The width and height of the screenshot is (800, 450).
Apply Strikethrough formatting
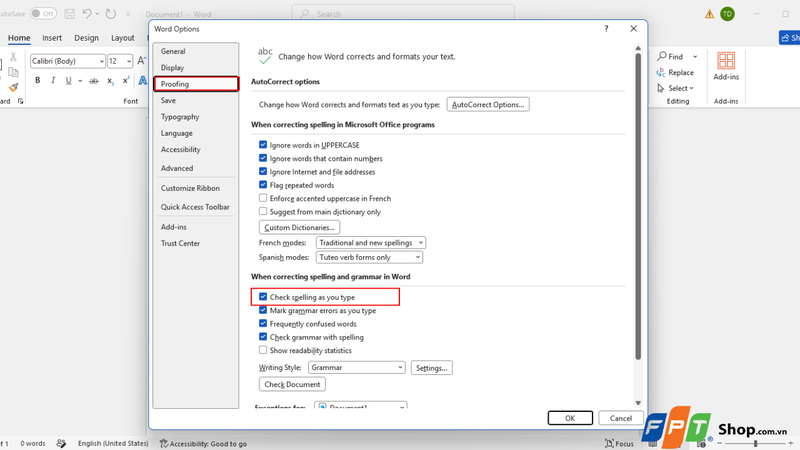tap(93, 81)
